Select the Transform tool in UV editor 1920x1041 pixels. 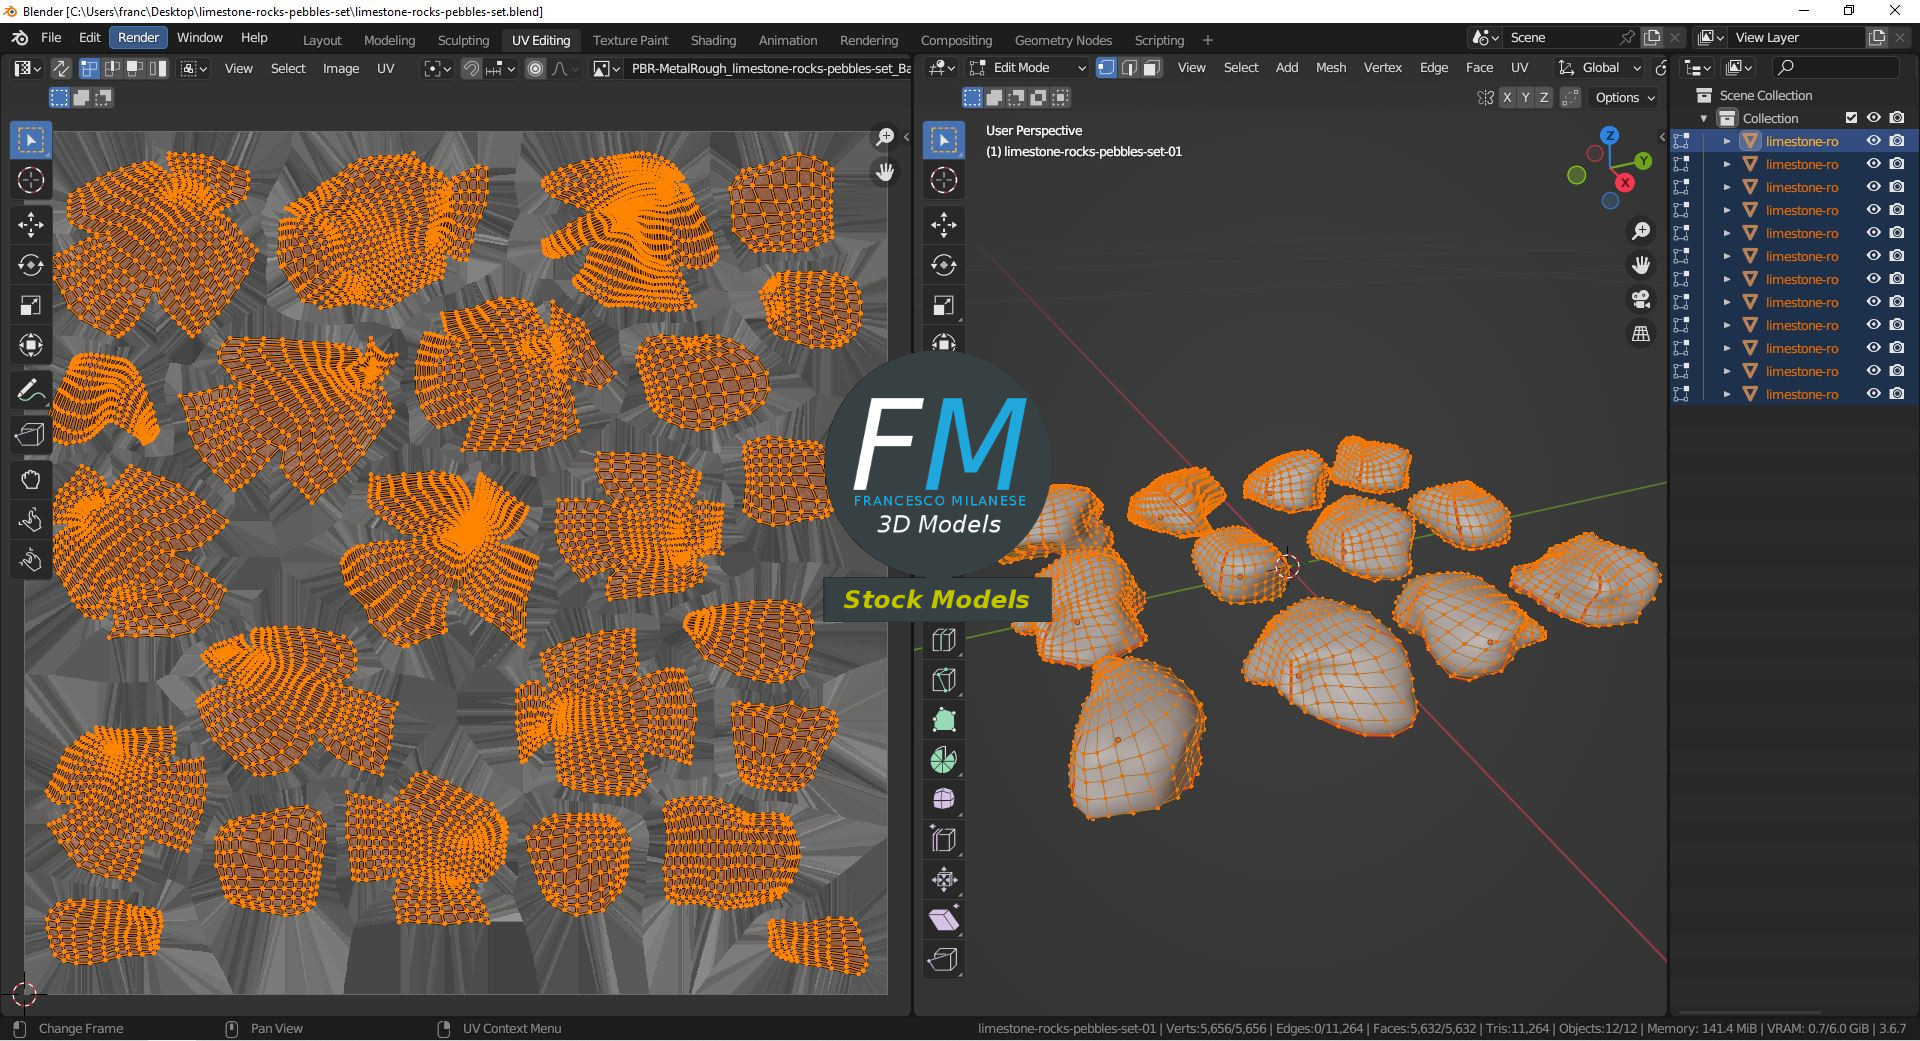point(31,345)
